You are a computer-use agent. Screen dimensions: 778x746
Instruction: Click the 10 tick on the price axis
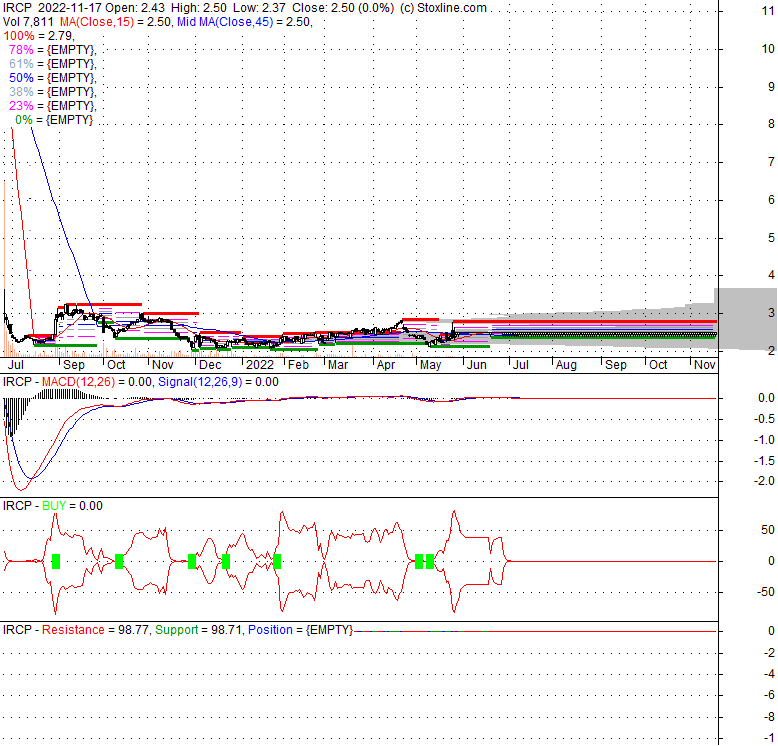[x=768, y=49]
